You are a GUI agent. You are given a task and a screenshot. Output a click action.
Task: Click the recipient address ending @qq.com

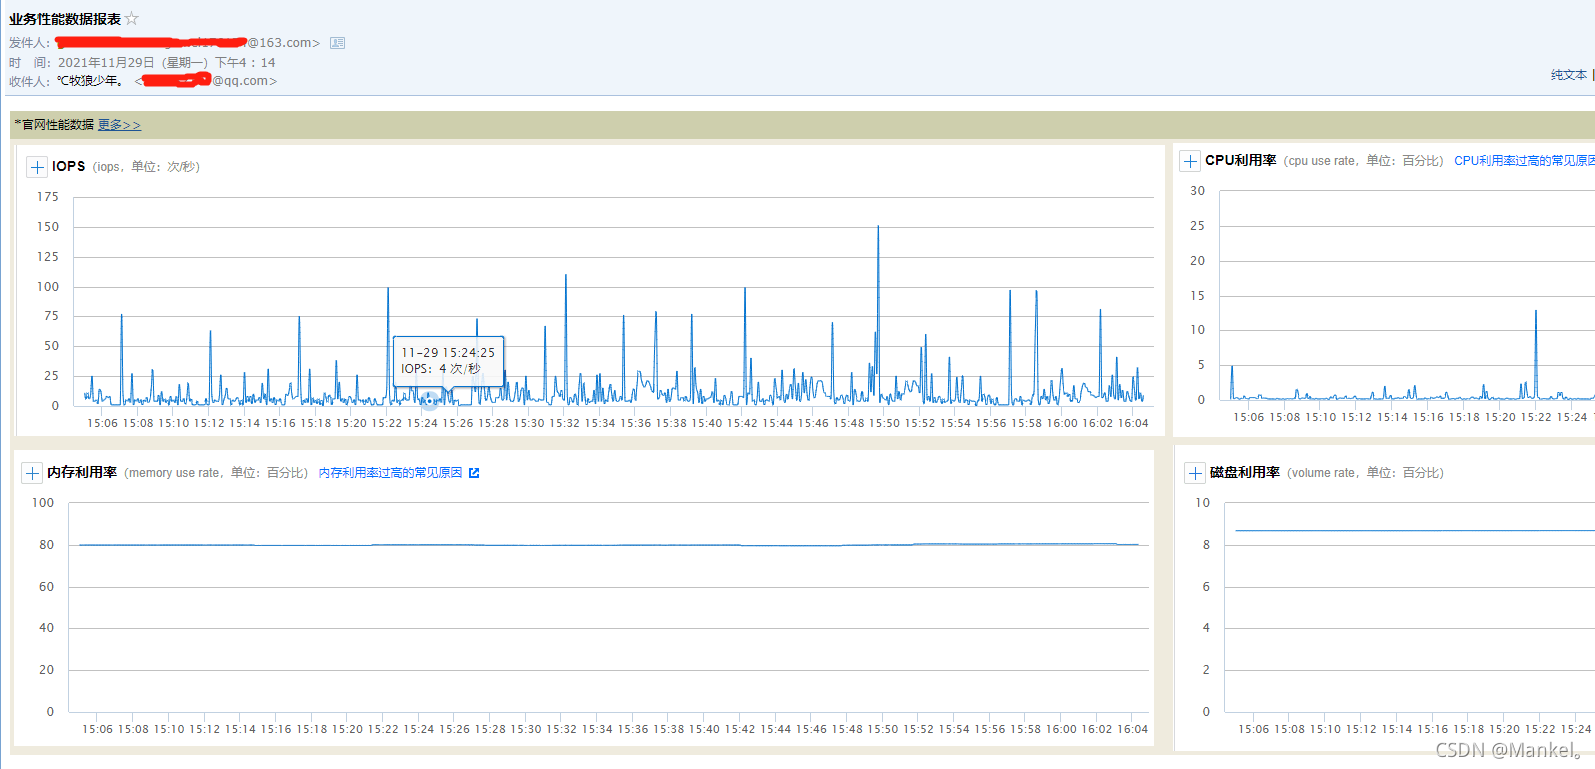point(206,81)
